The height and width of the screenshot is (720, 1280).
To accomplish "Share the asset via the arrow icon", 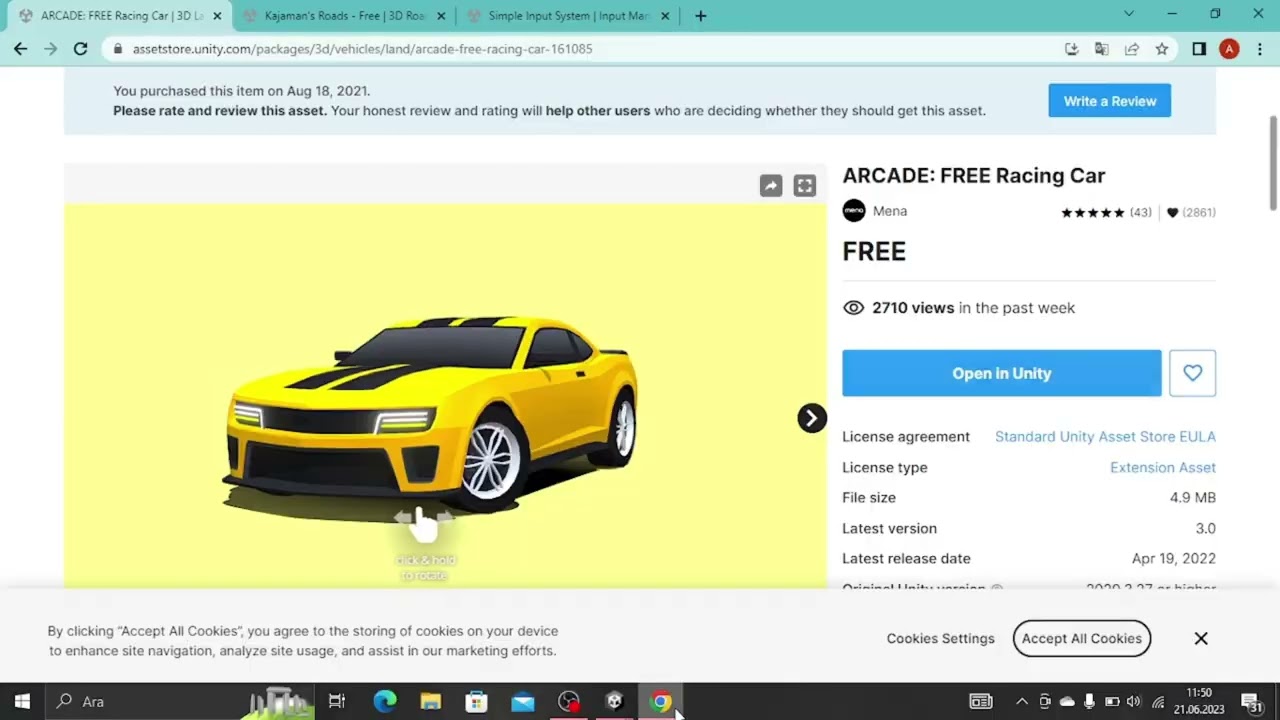I will click(770, 186).
